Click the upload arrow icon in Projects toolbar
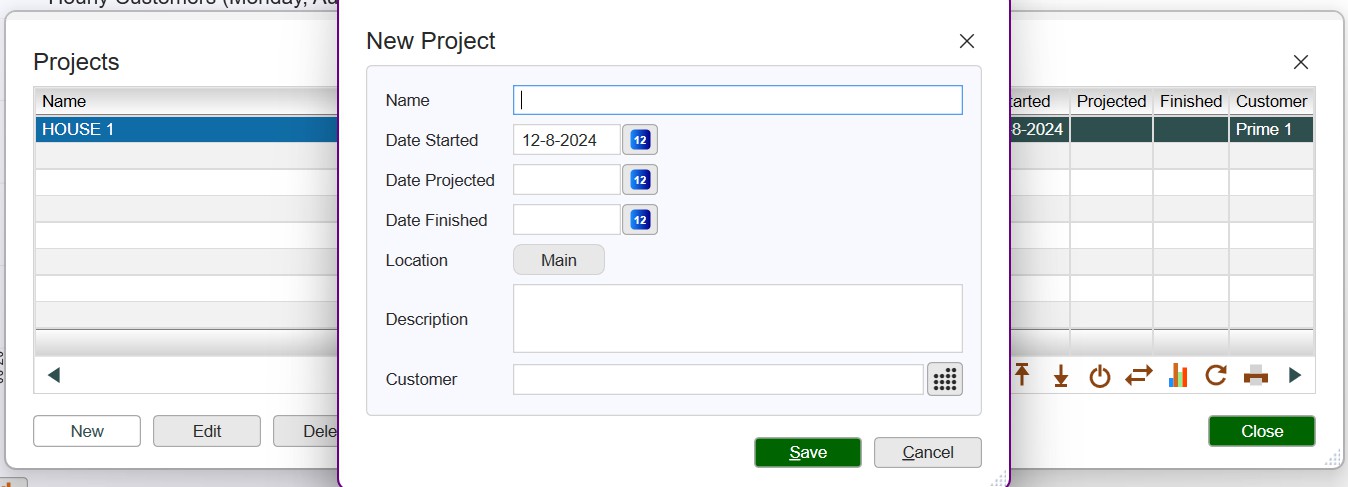The height and width of the screenshot is (487, 1348). (1022, 375)
